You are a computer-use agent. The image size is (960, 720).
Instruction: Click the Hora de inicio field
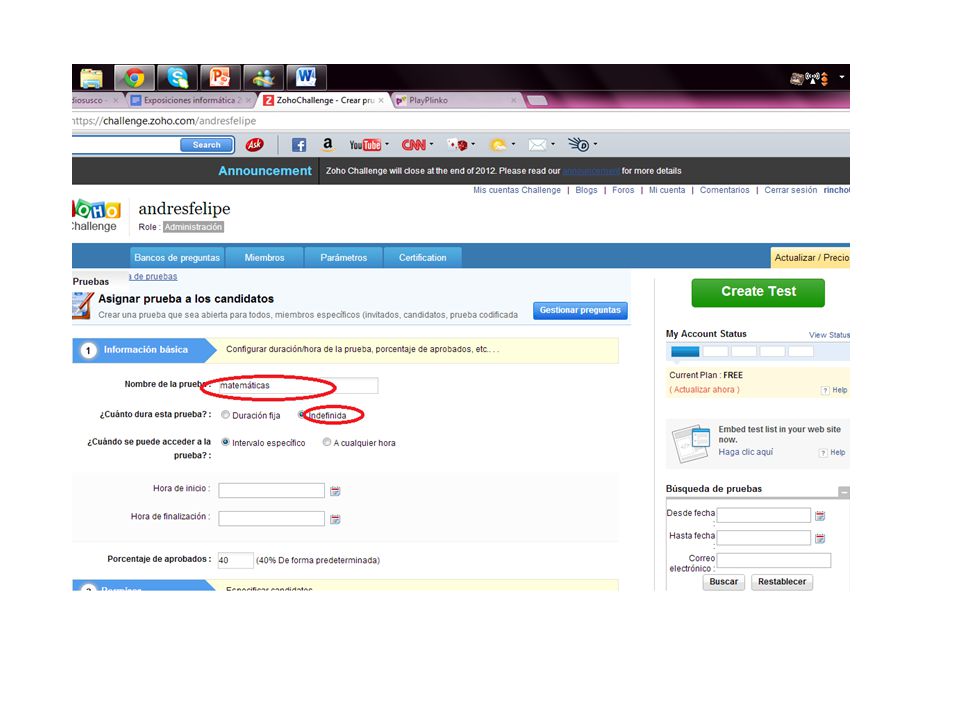(x=271, y=490)
